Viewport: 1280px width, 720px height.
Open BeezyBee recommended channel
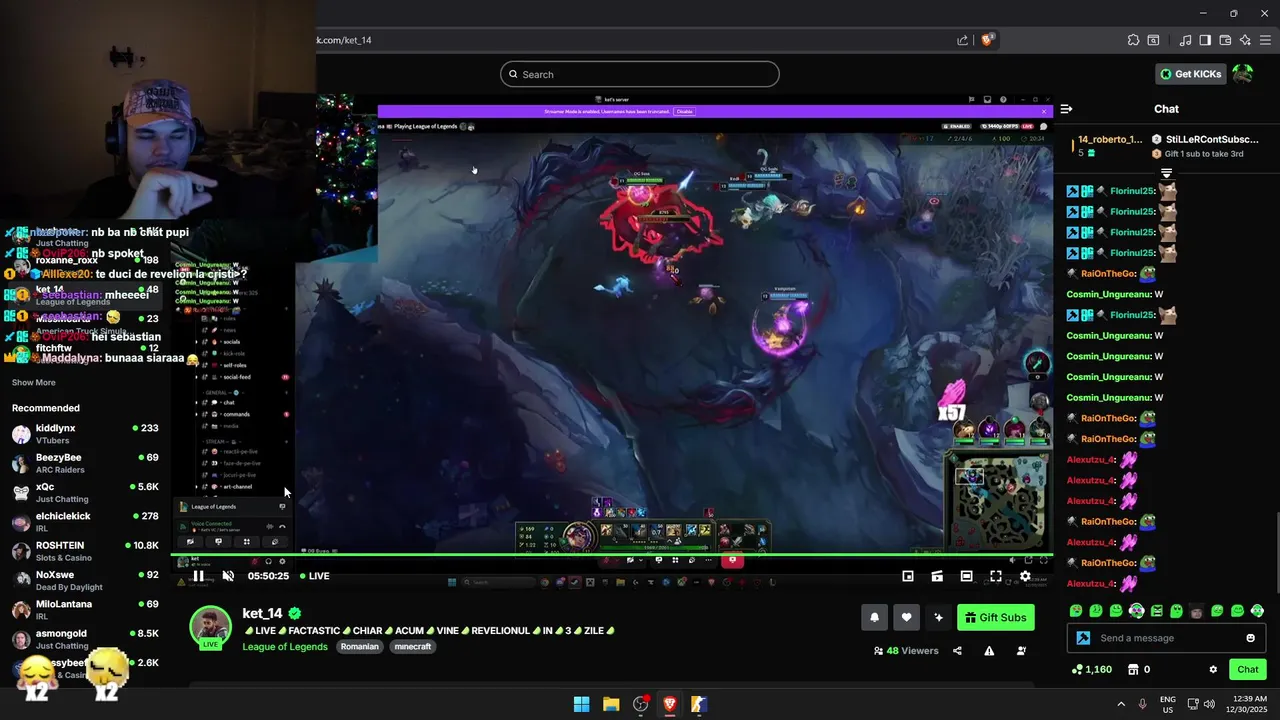click(x=85, y=463)
